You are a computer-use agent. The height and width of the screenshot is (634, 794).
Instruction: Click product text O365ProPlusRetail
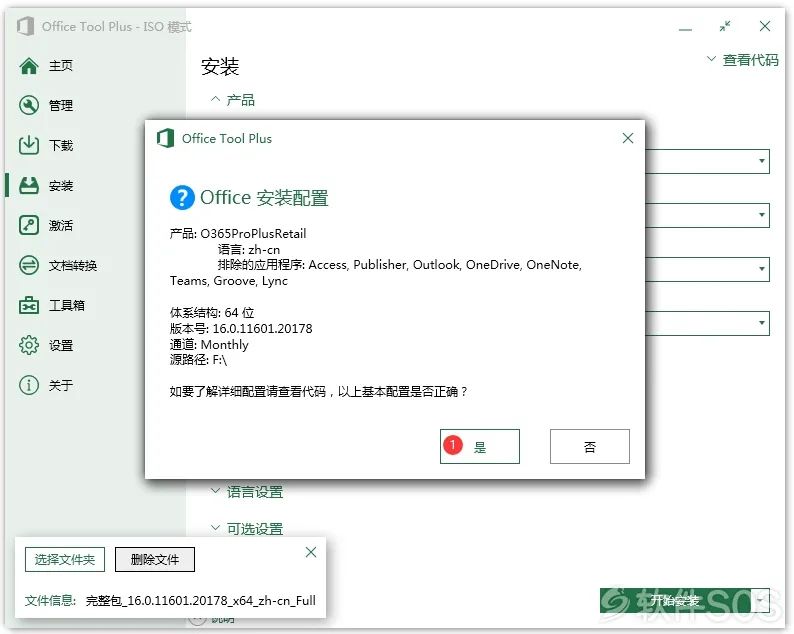(x=253, y=233)
